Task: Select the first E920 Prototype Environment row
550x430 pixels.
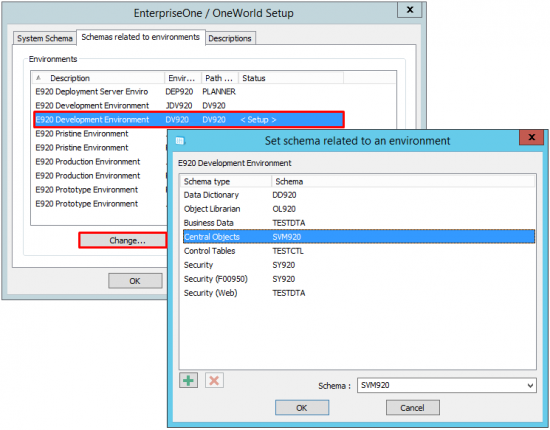Action: [100, 190]
